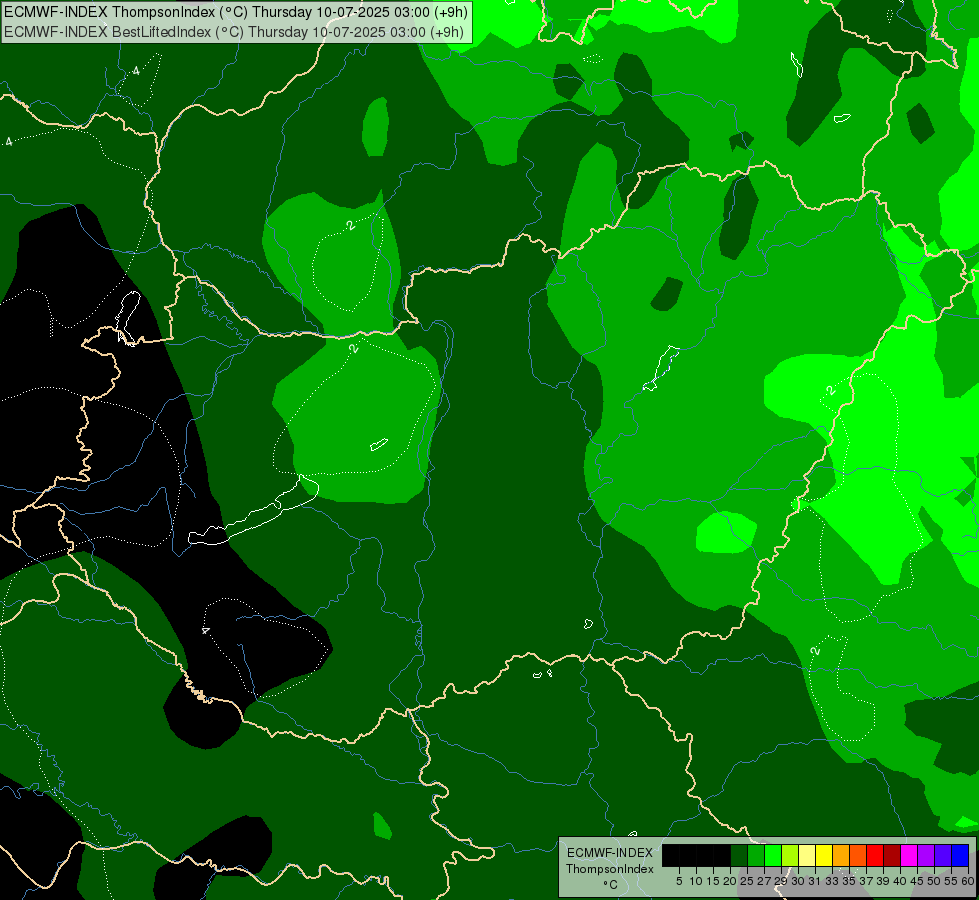Click the deep orange 35-37 legend swatch
This screenshot has width=979, height=900.
(x=858, y=855)
